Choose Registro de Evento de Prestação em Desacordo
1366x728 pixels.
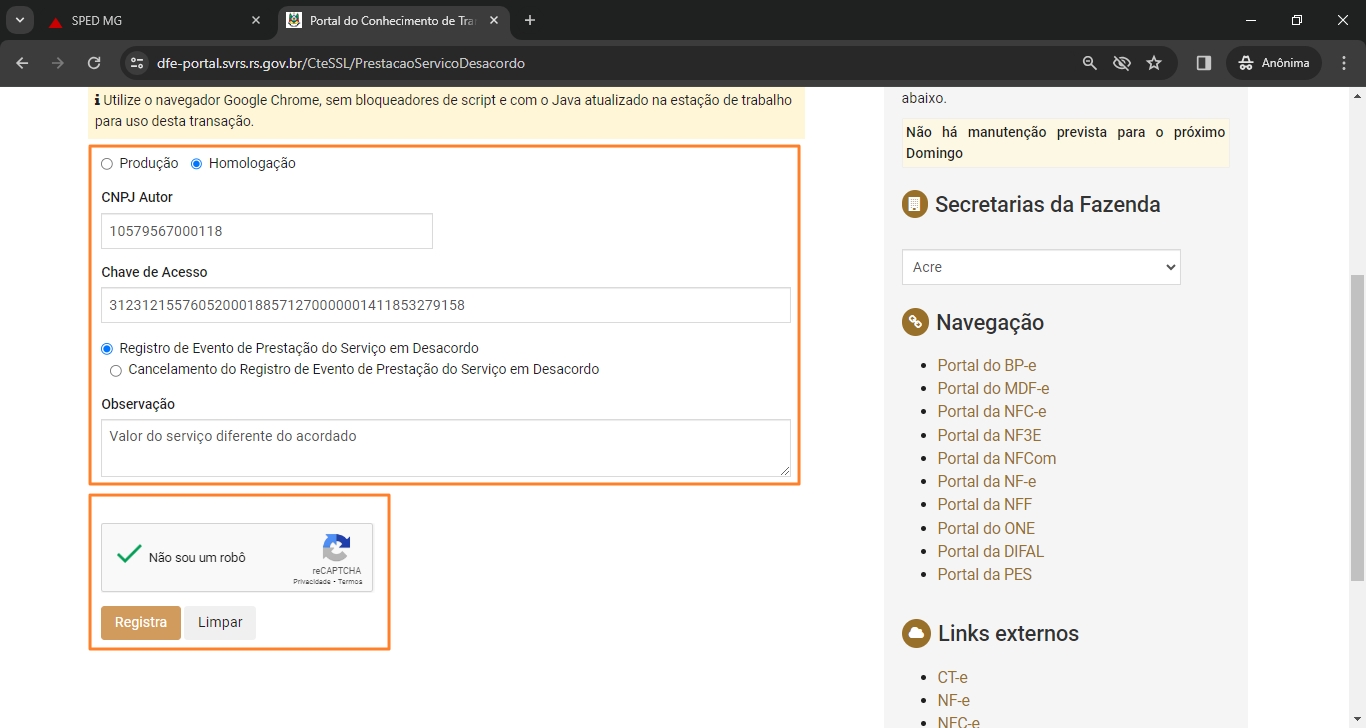point(107,349)
